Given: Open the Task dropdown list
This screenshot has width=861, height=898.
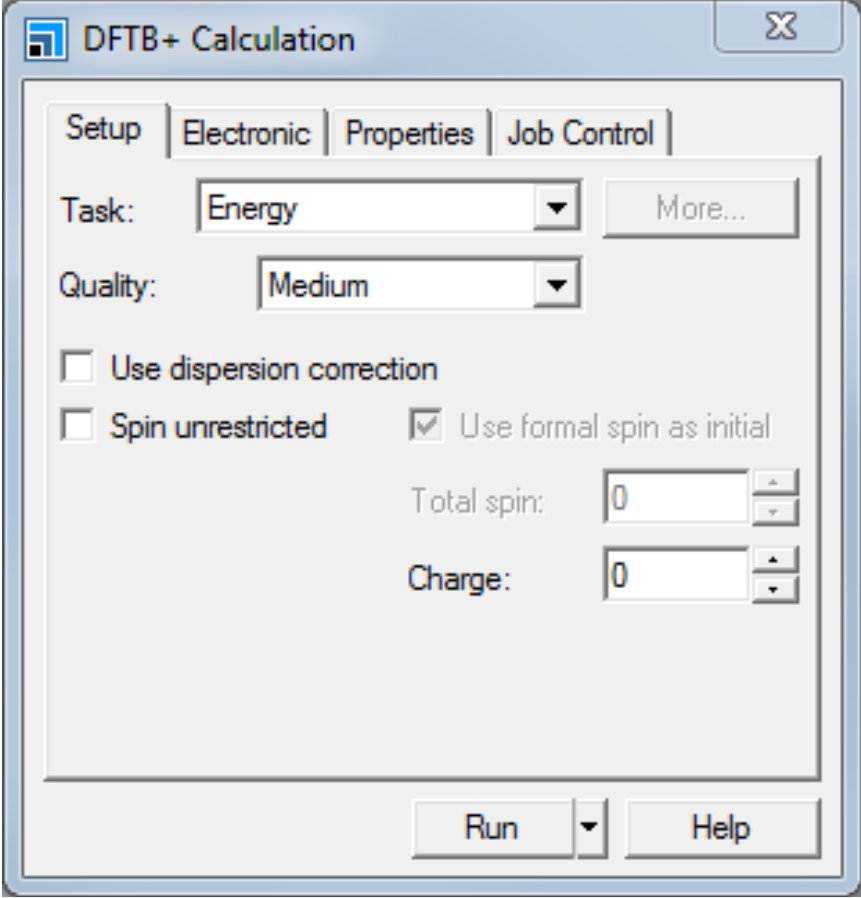Looking at the screenshot, I should pos(559,210).
